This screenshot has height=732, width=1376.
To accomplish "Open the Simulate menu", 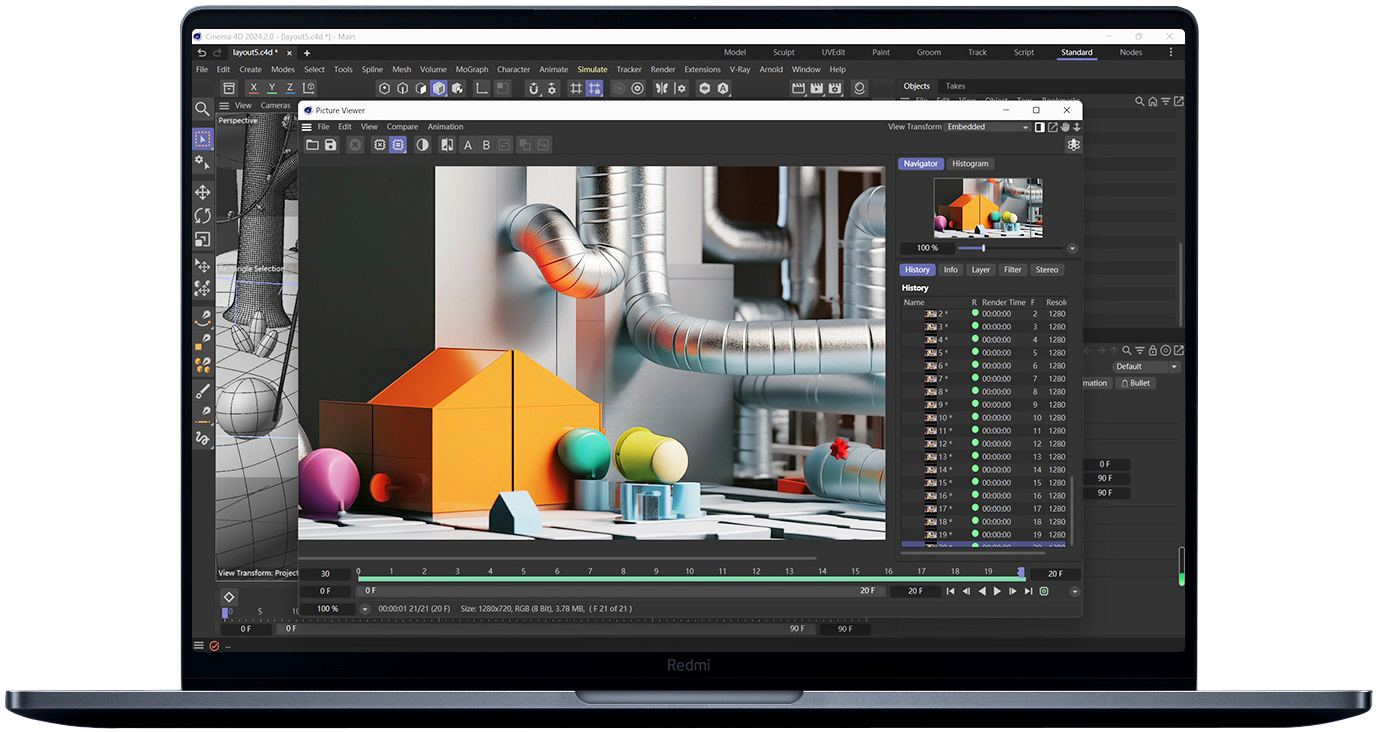I will point(592,69).
